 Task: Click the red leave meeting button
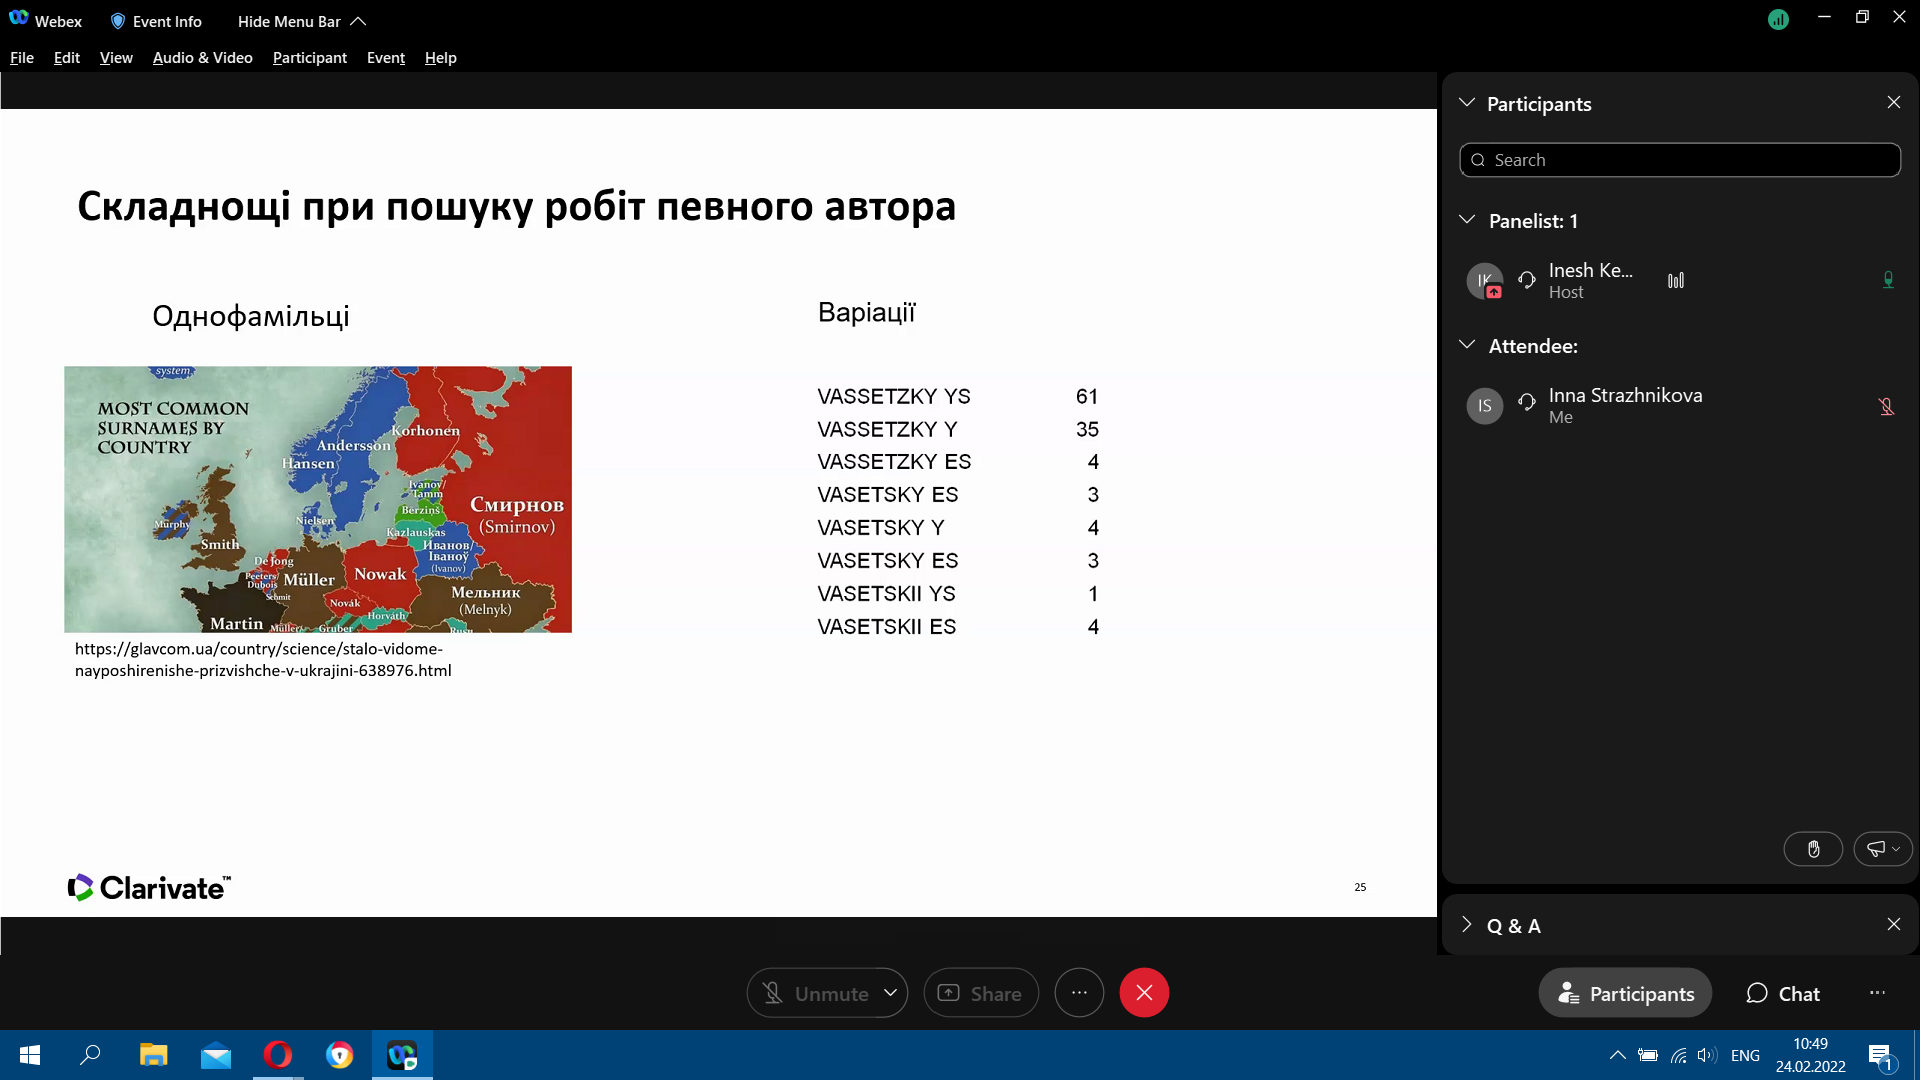1144,993
